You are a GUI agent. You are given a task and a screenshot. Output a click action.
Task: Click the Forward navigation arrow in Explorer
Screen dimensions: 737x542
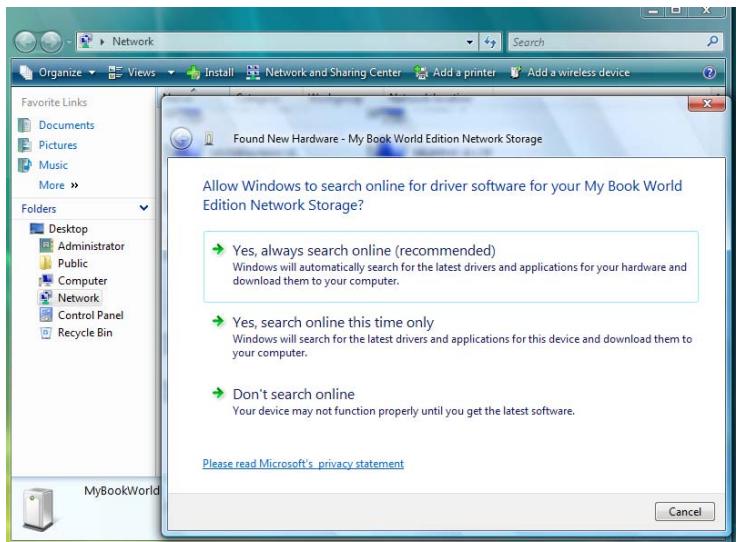[x=51, y=42]
